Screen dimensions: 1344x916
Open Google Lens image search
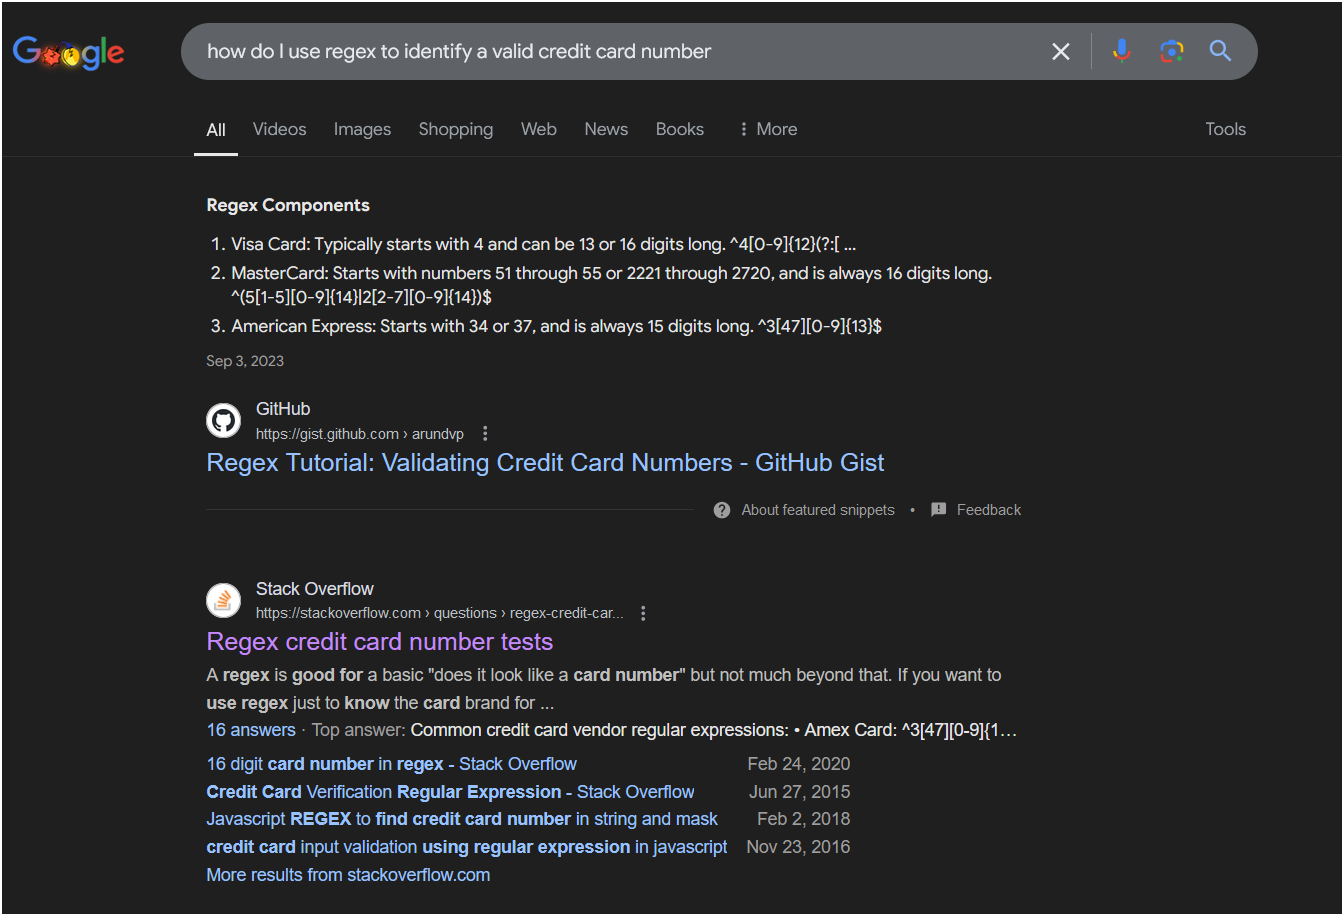click(1172, 51)
